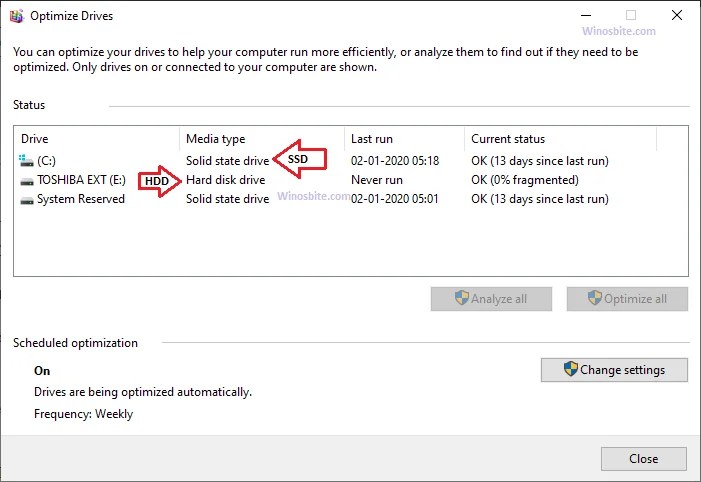Viewport: 701px width, 482px height.
Task: Open Change settings for scheduled optimization
Action: (x=614, y=370)
